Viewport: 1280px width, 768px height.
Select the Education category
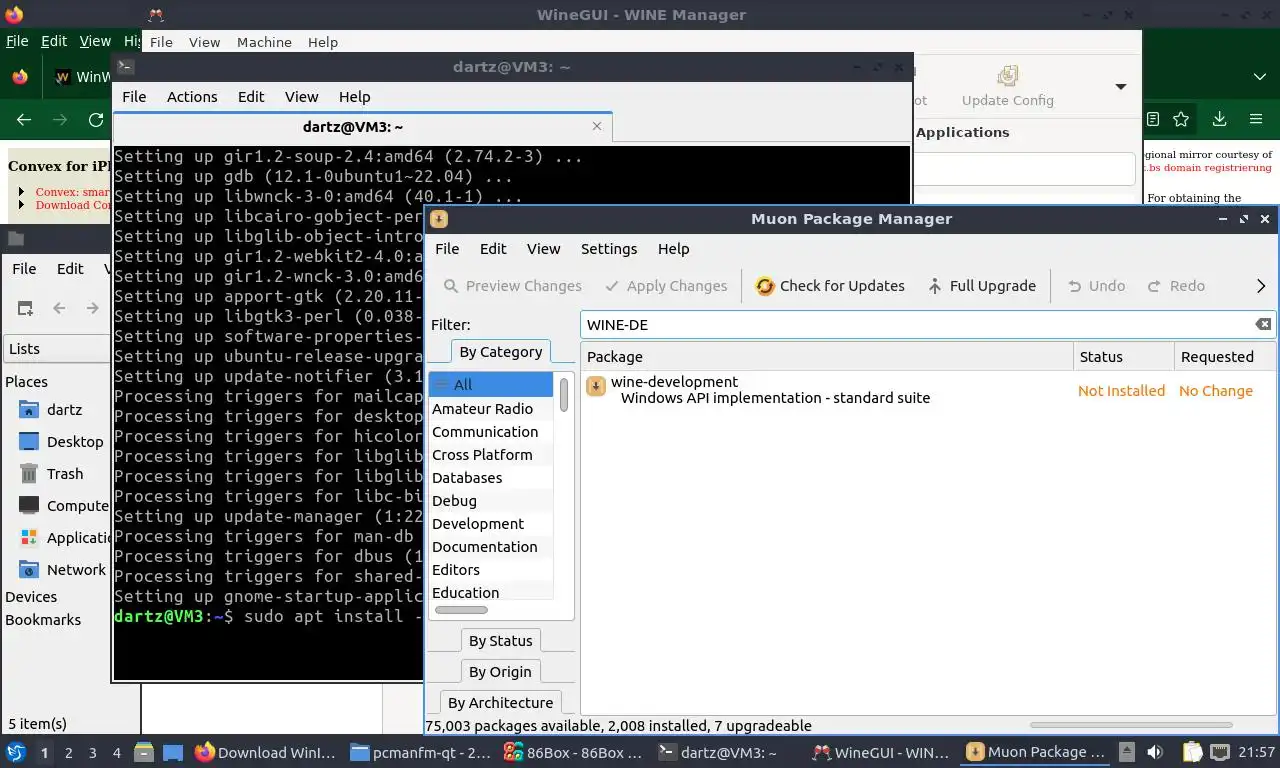coord(490,593)
